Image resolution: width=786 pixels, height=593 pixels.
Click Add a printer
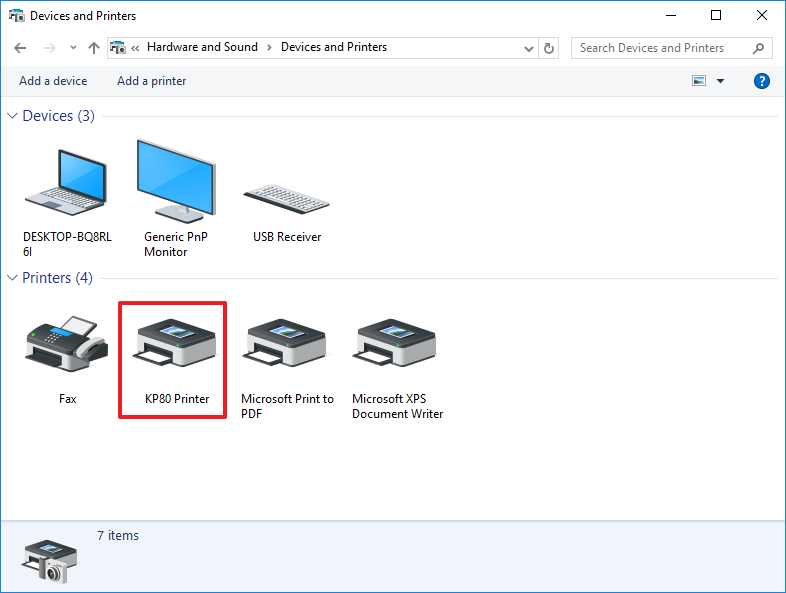[x=151, y=81]
